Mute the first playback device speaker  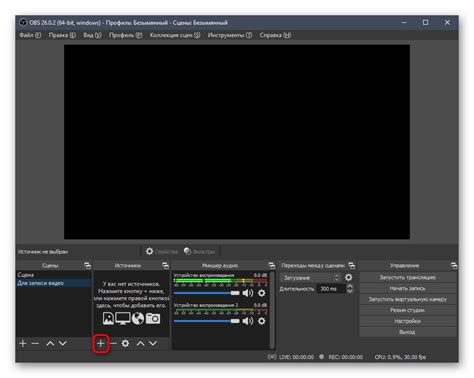pyautogui.click(x=248, y=293)
